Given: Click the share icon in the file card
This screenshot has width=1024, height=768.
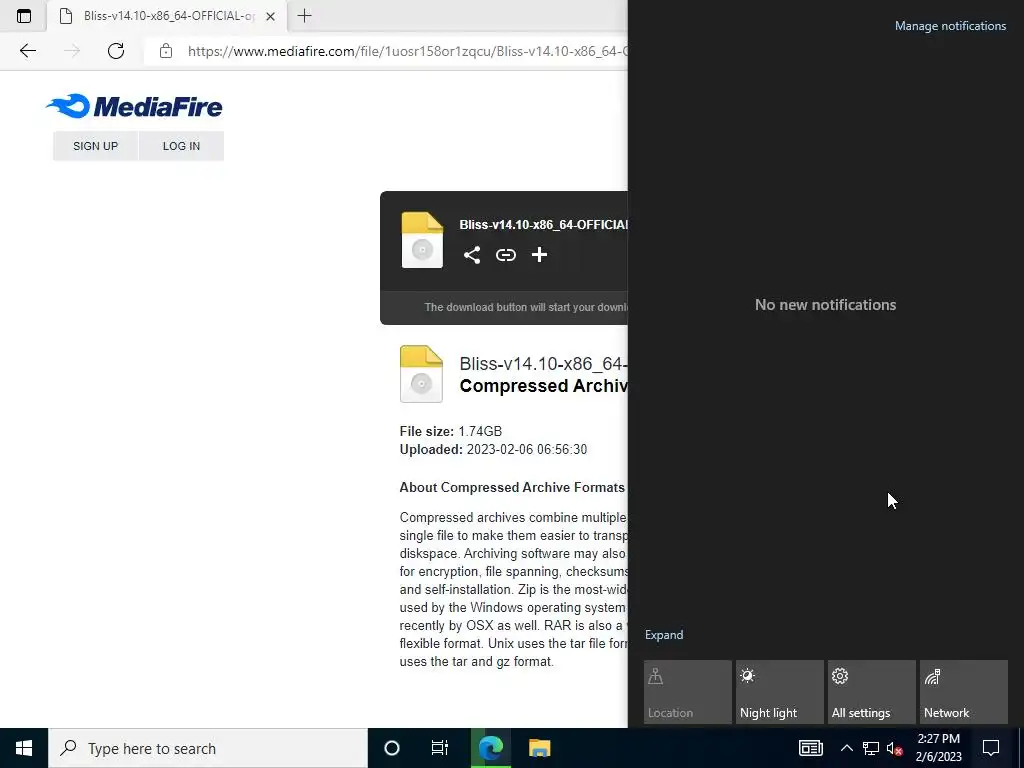Looking at the screenshot, I should [x=472, y=255].
